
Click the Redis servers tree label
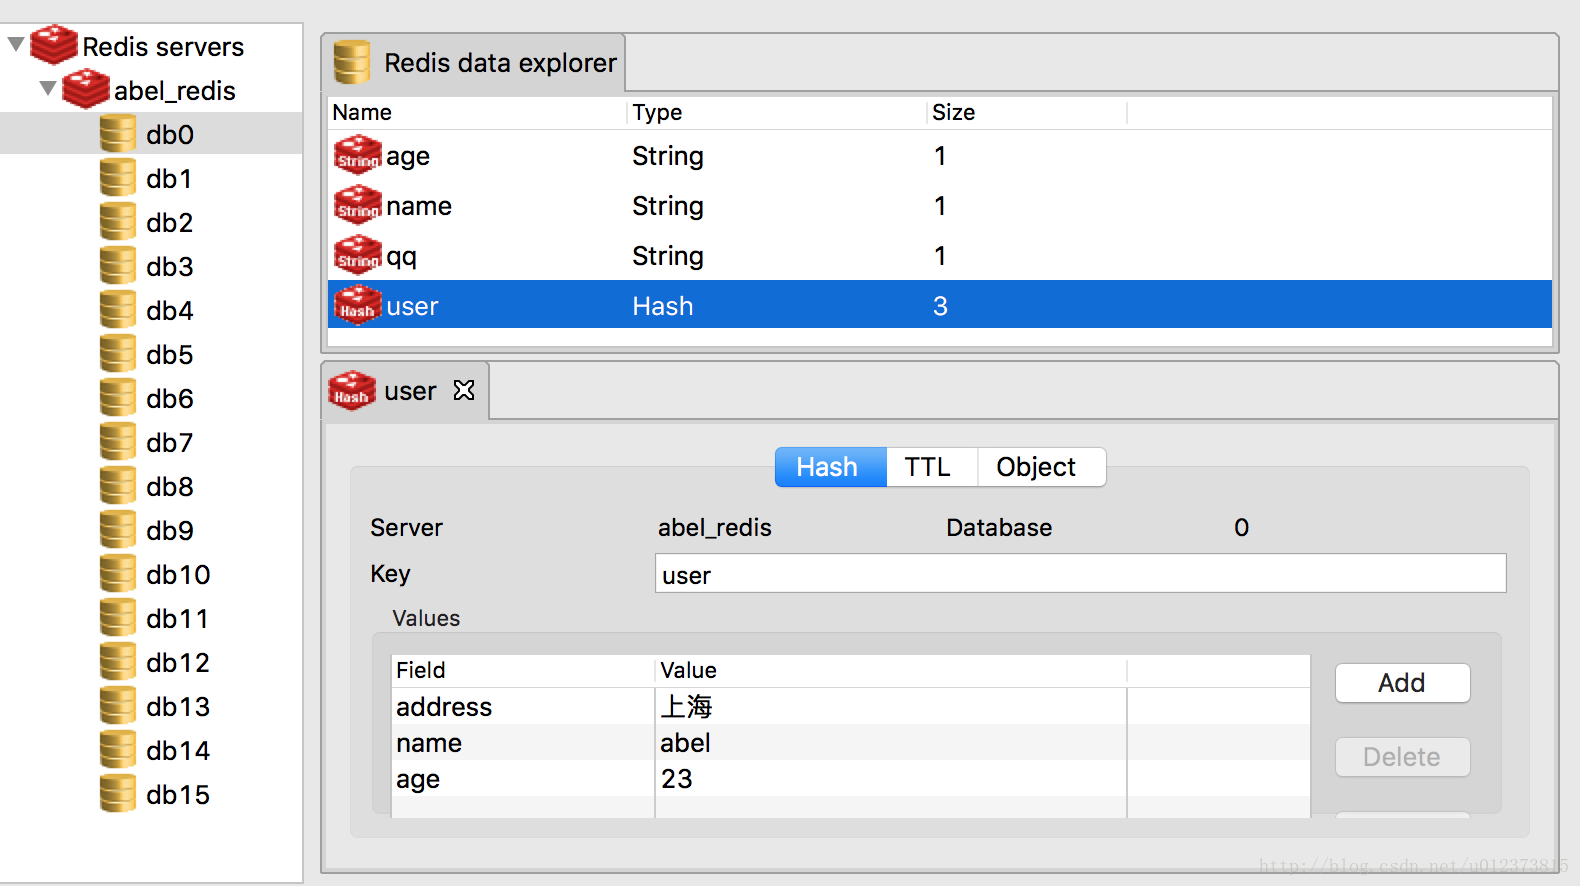point(163,47)
